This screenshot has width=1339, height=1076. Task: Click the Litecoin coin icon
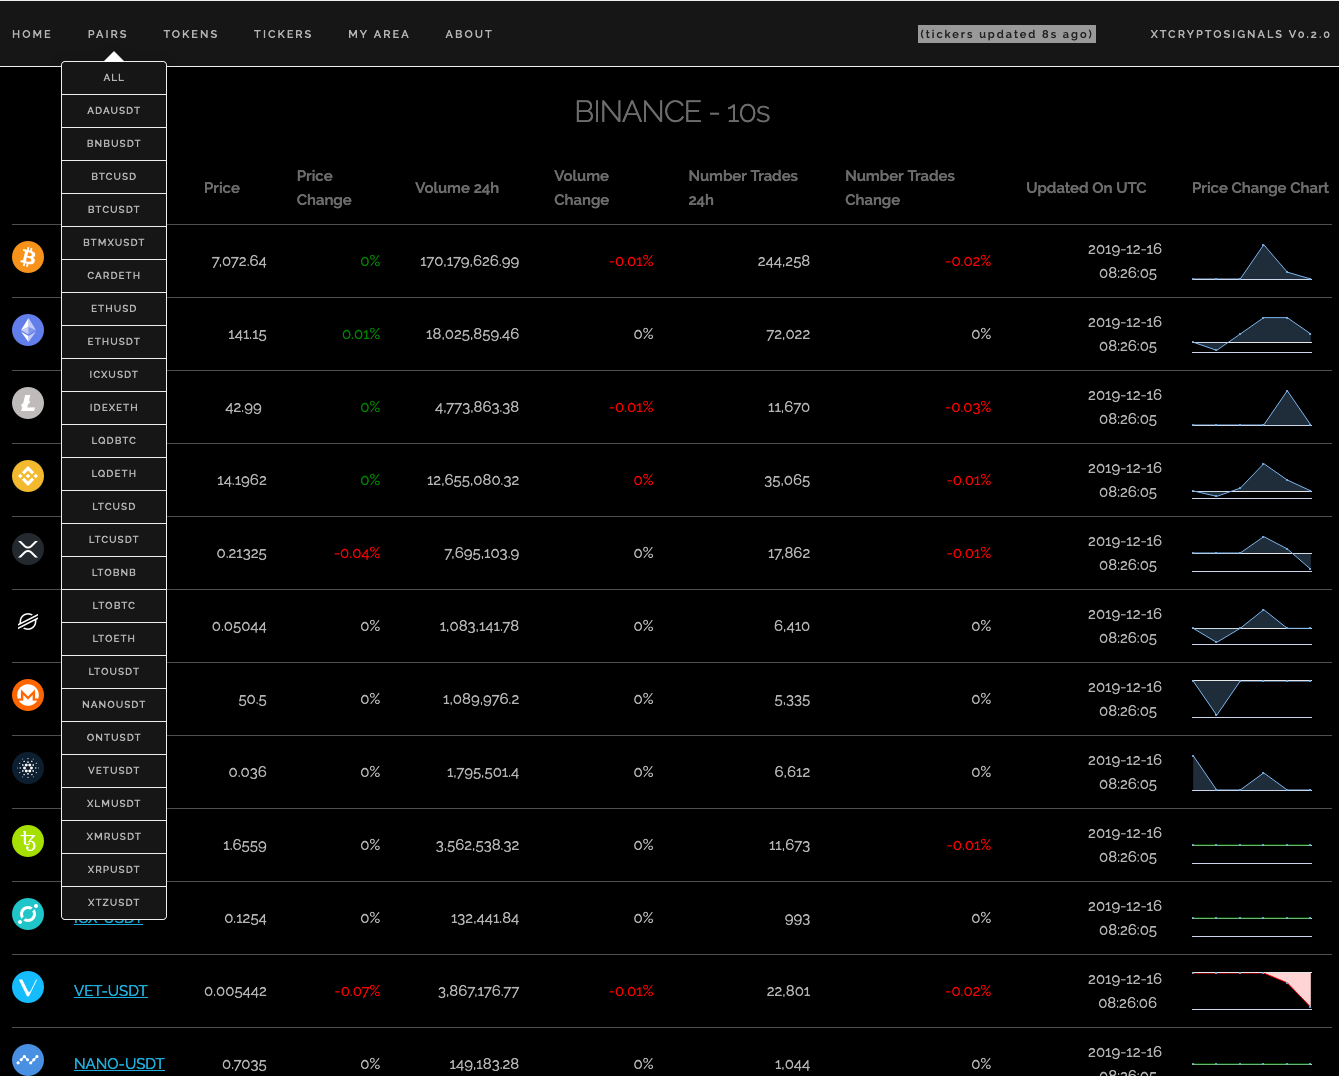pos(28,403)
